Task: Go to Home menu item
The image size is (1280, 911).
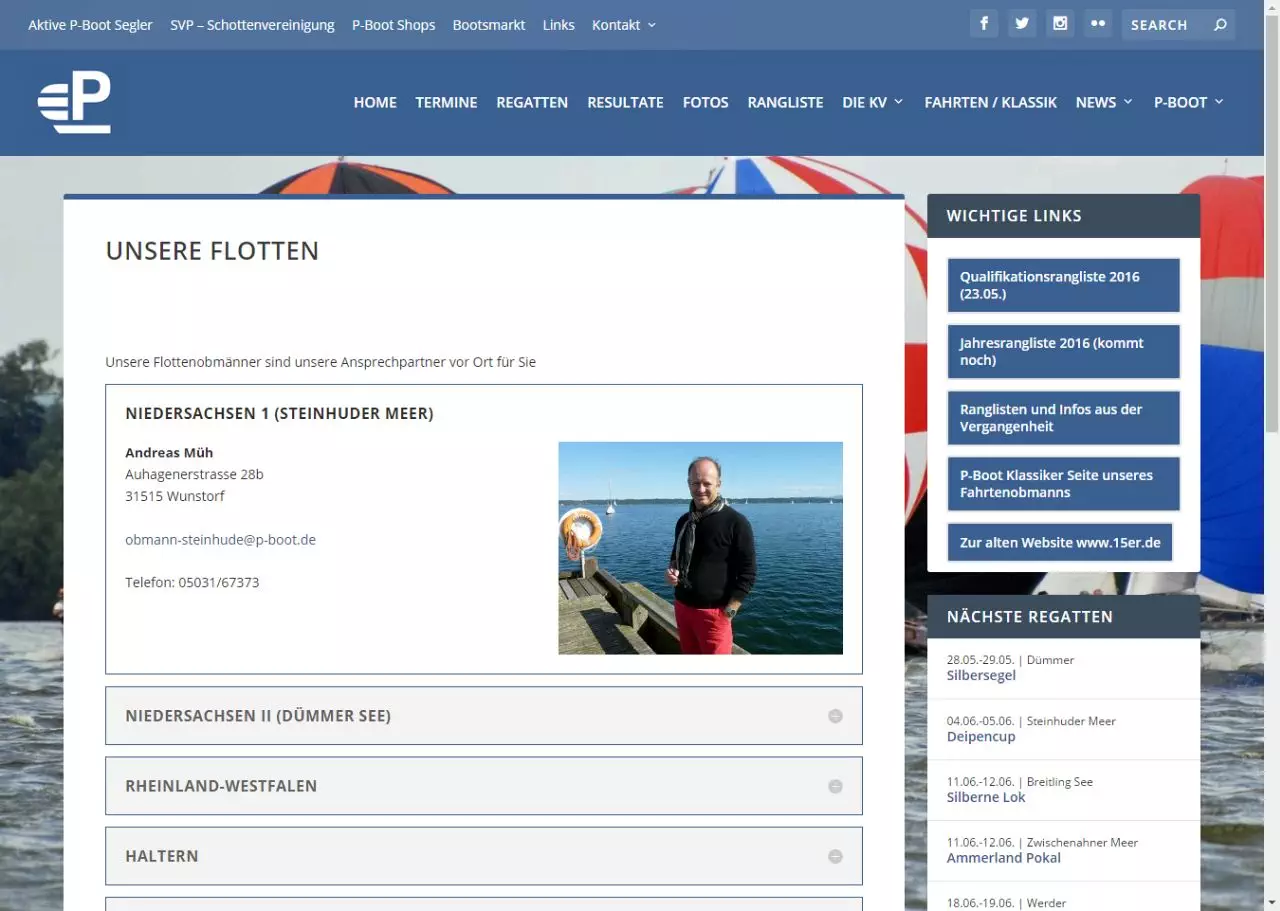Action: [375, 102]
